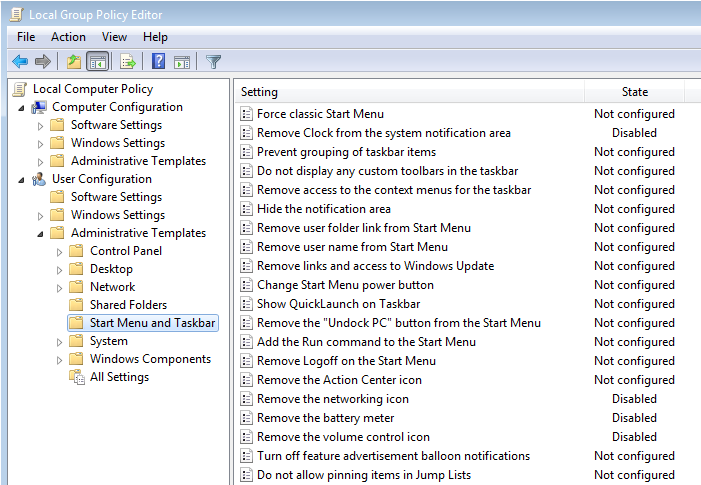Click the Export List toolbar icon
Image resolution: width=701 pixels, height=485 pixels.
click(128, 61)
